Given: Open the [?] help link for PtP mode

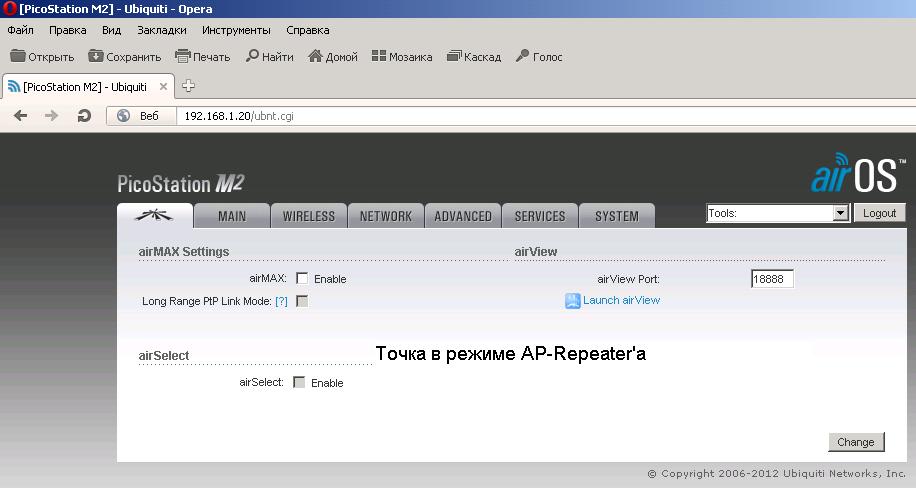Looking at the screenshot, I should click(282, 301).
